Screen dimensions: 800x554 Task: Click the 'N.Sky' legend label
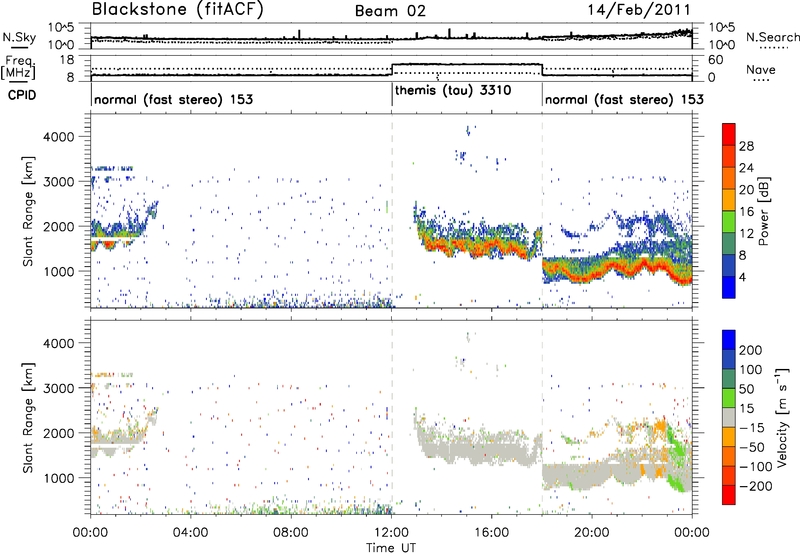(19, 37)
